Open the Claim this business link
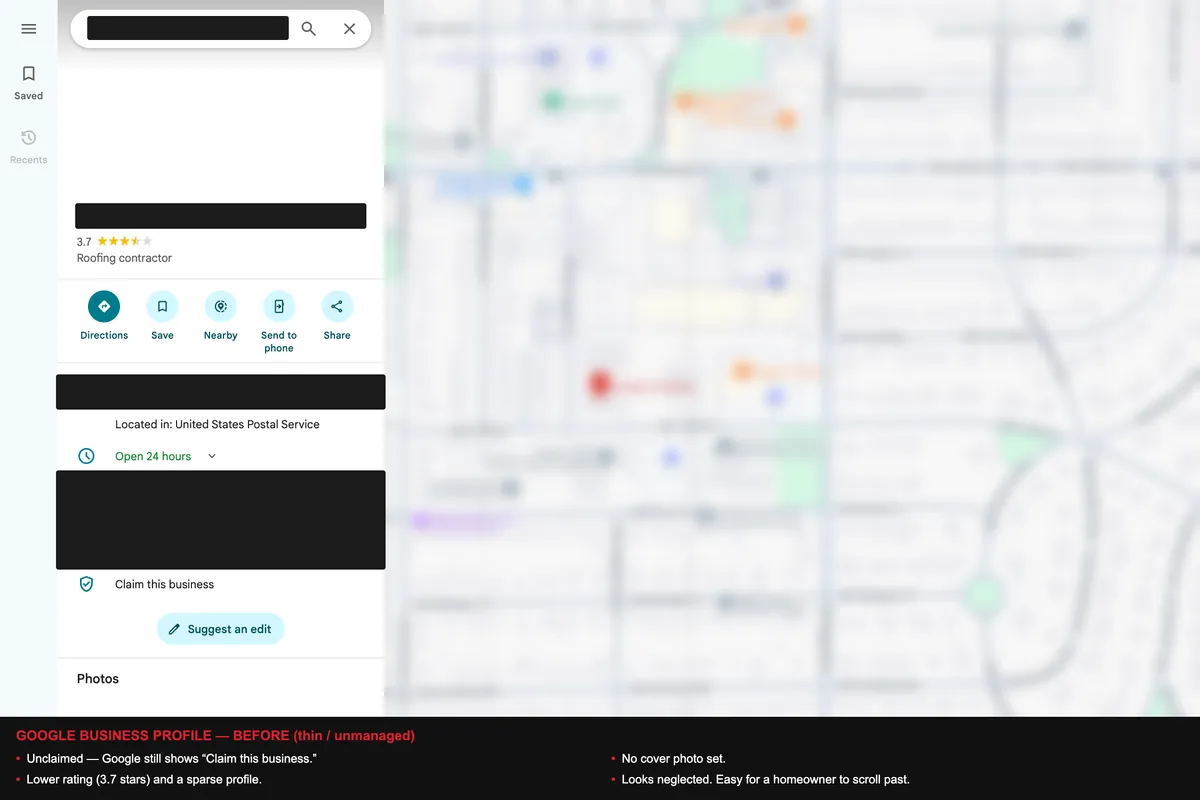Image resolution: width=1200 pixels, height=800 pixels. point(164,584)
